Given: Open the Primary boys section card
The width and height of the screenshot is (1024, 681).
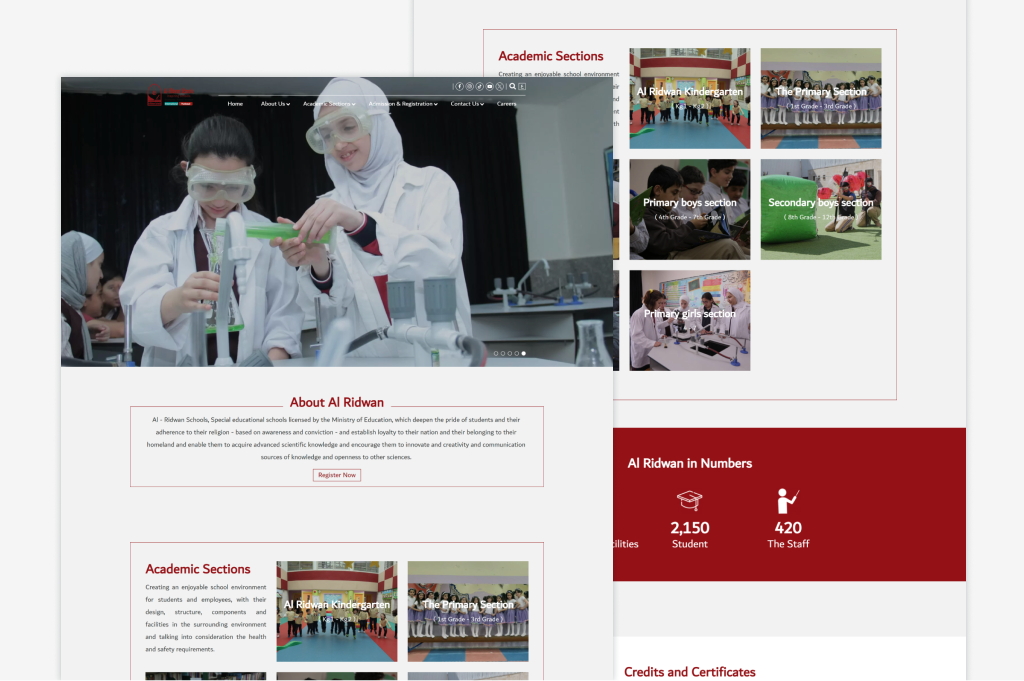Looking at the screenshot, I should pyautogui.click(x=690, y=209).
